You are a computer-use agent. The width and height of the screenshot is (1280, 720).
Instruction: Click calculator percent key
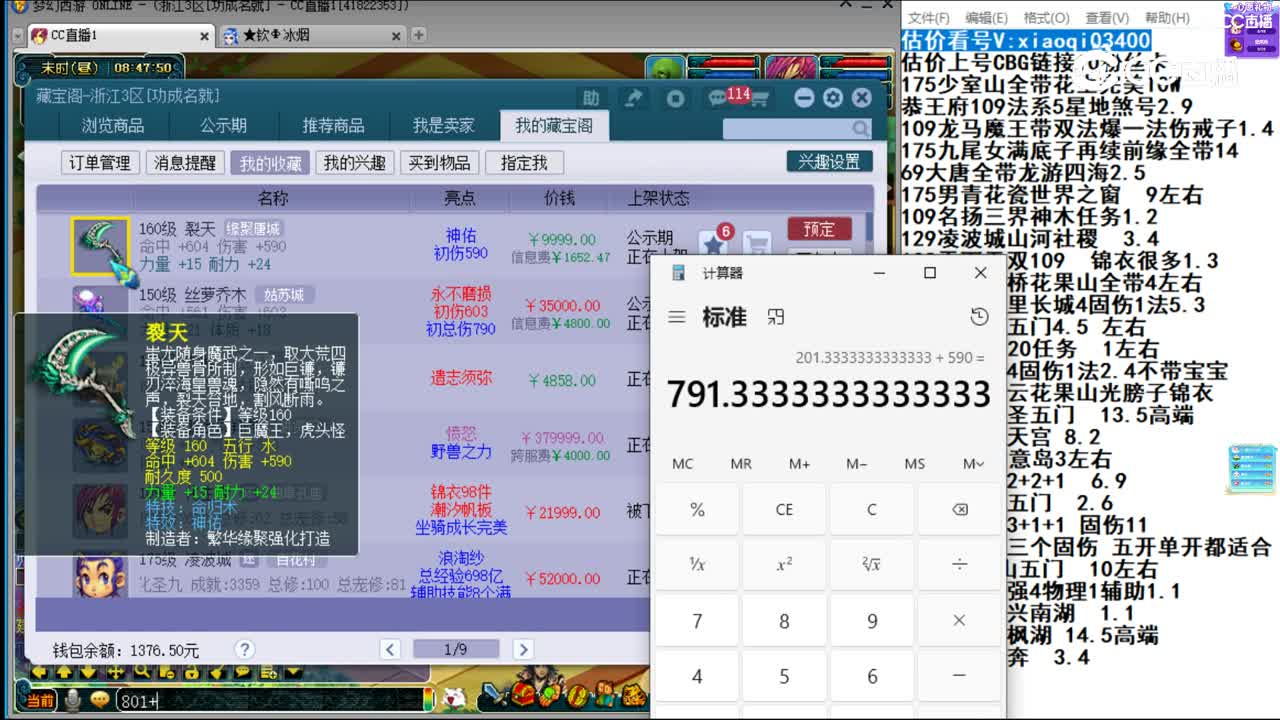(x=697, y=509)
